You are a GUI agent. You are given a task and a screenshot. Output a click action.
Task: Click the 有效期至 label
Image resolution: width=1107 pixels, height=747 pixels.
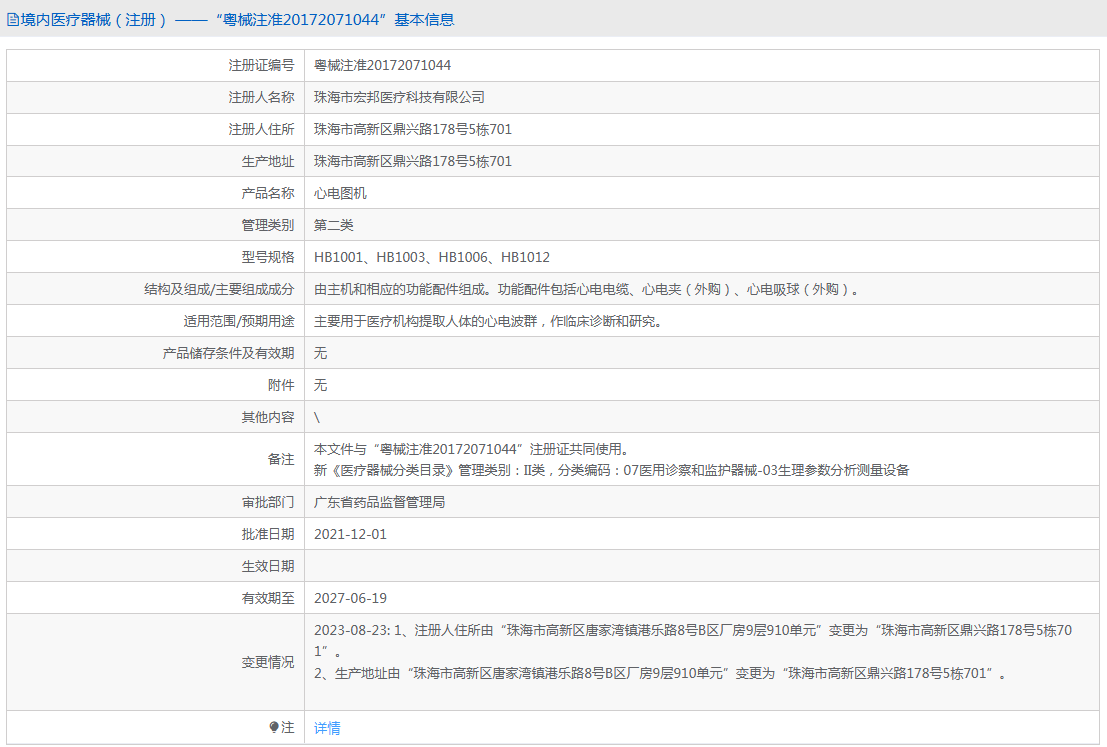coord(268,599)
